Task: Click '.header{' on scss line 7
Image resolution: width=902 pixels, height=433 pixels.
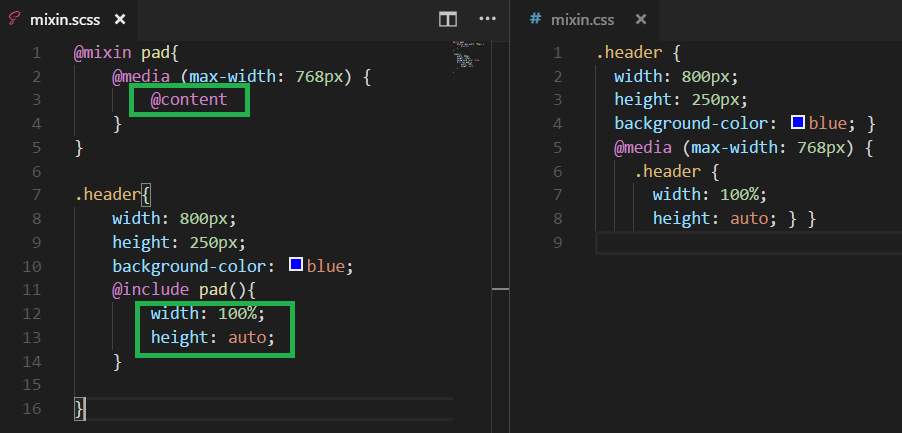Action: [112, 195]
